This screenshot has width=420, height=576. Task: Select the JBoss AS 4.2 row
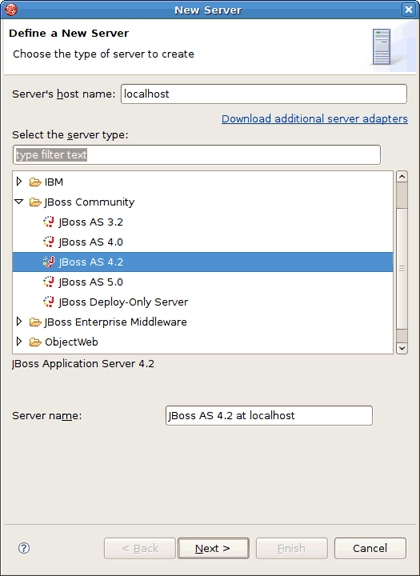coord(203,262)
